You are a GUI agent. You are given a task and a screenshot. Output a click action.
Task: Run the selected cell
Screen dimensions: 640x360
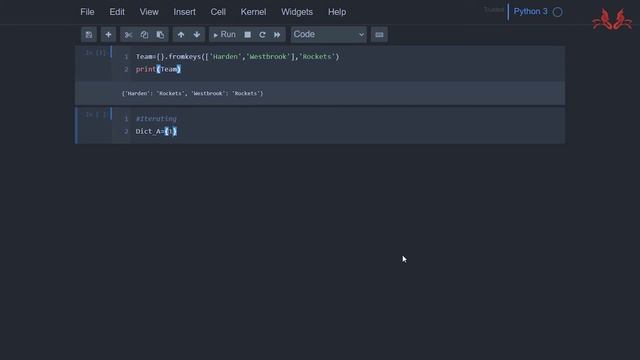[x=224, y=35]
